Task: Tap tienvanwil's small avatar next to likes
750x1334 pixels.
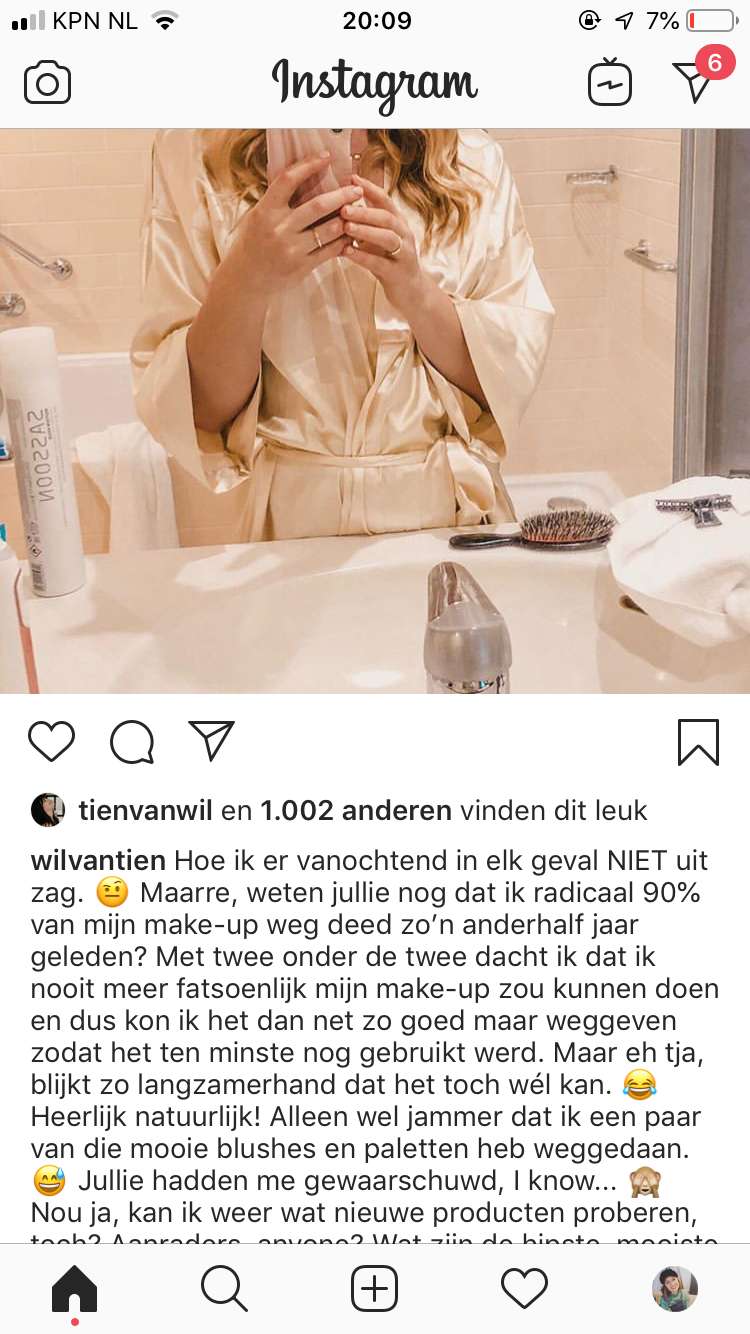Action: [48, 810]
